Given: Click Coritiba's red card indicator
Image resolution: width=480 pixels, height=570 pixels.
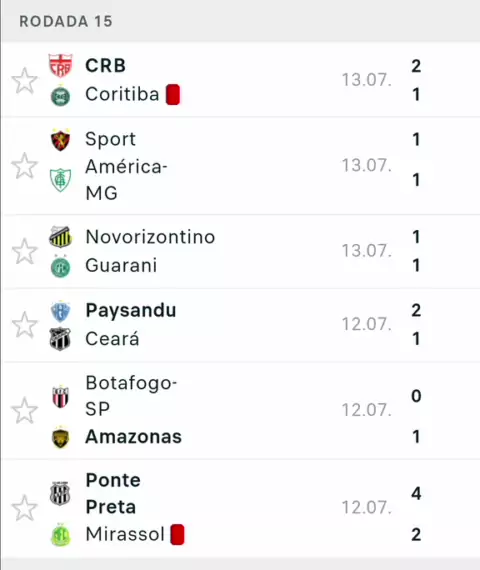Looking at the screenshot, I should point(173,95).
